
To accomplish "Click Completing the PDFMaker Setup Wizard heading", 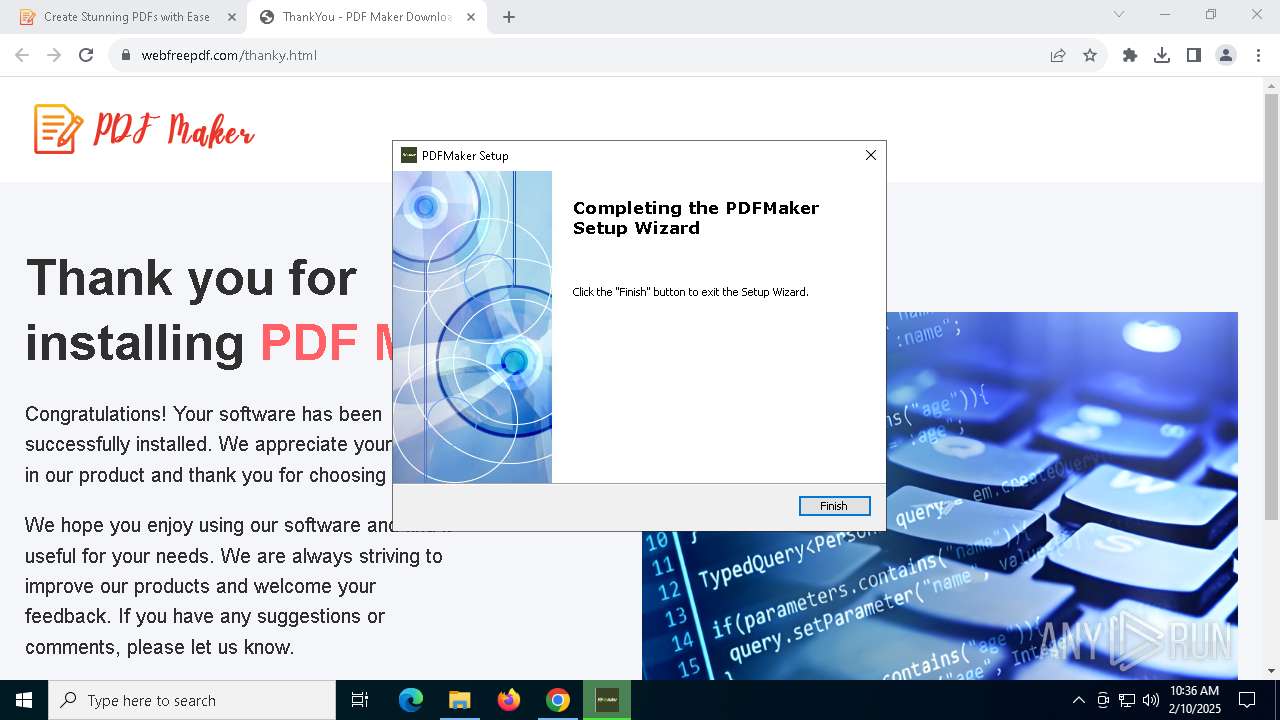I will pyautogui.click(x=696, y=218).
